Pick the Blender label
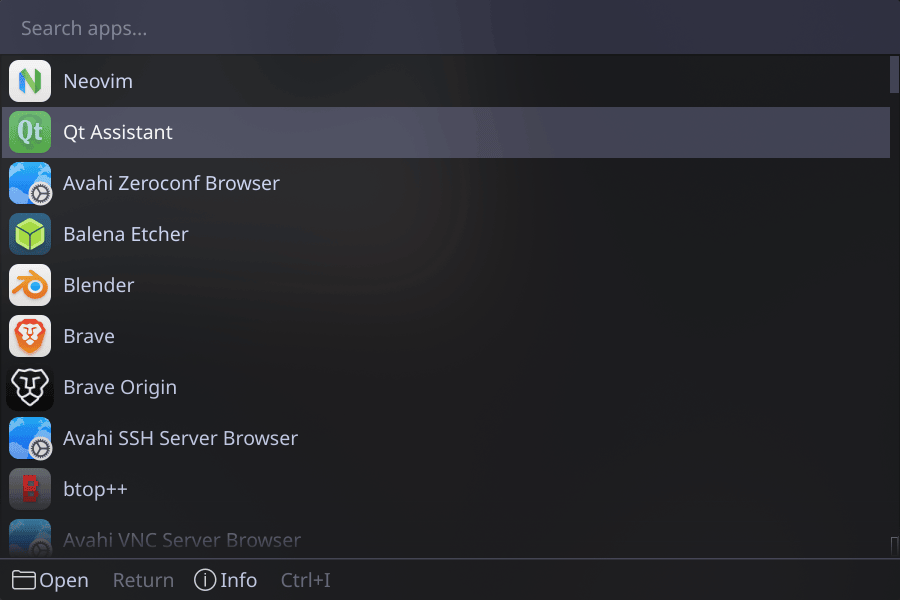Viewport: 900px width, 600px height. [99, 285]
